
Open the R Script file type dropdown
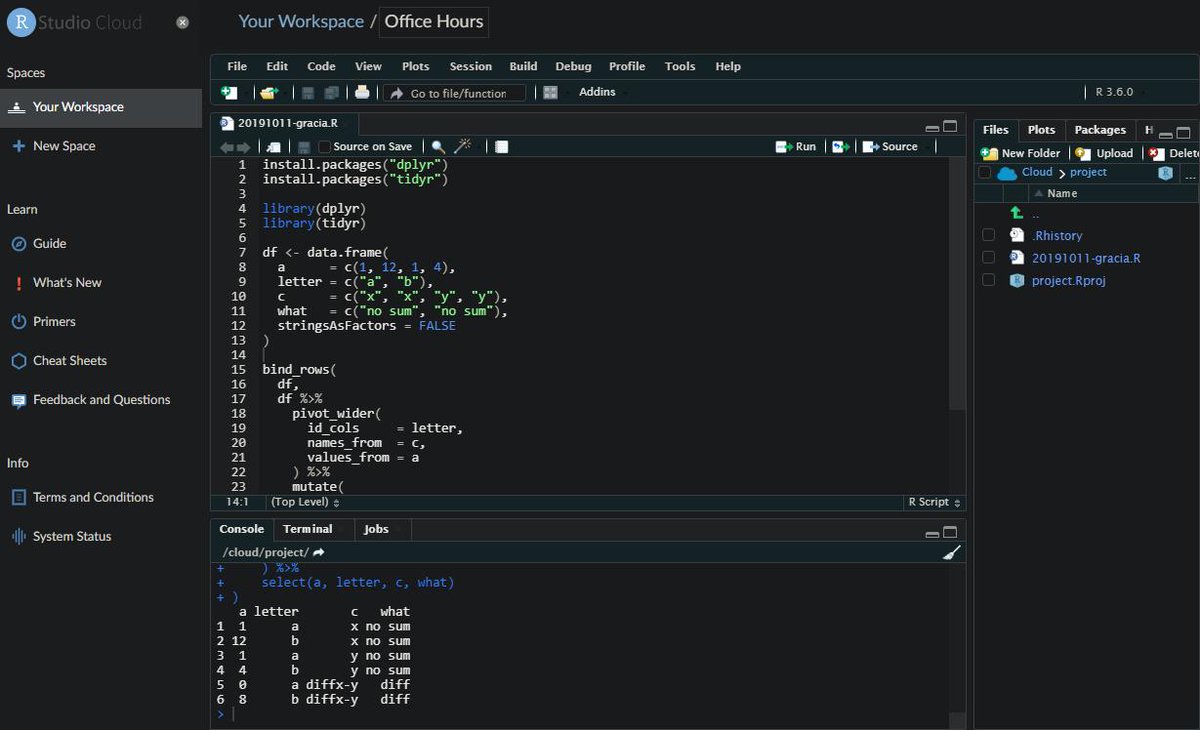tap(934, 502)
